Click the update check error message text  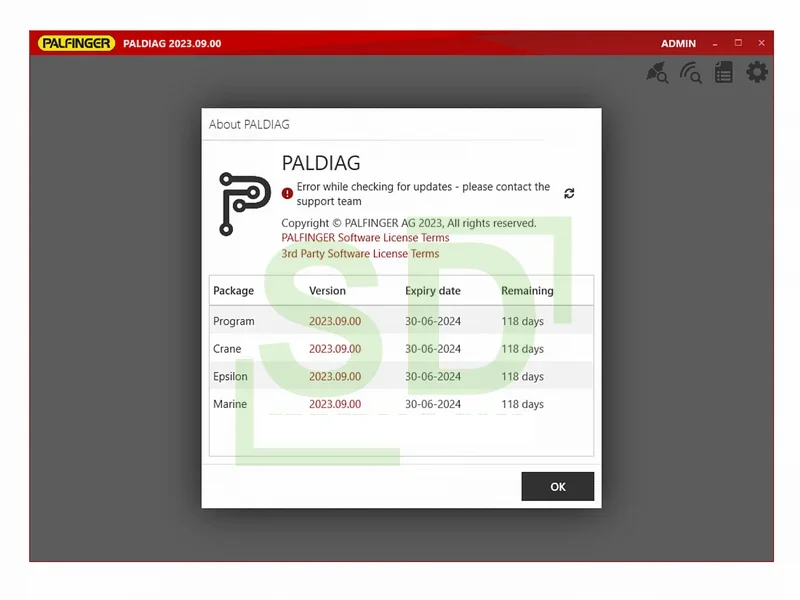click(x=423, y=194)
